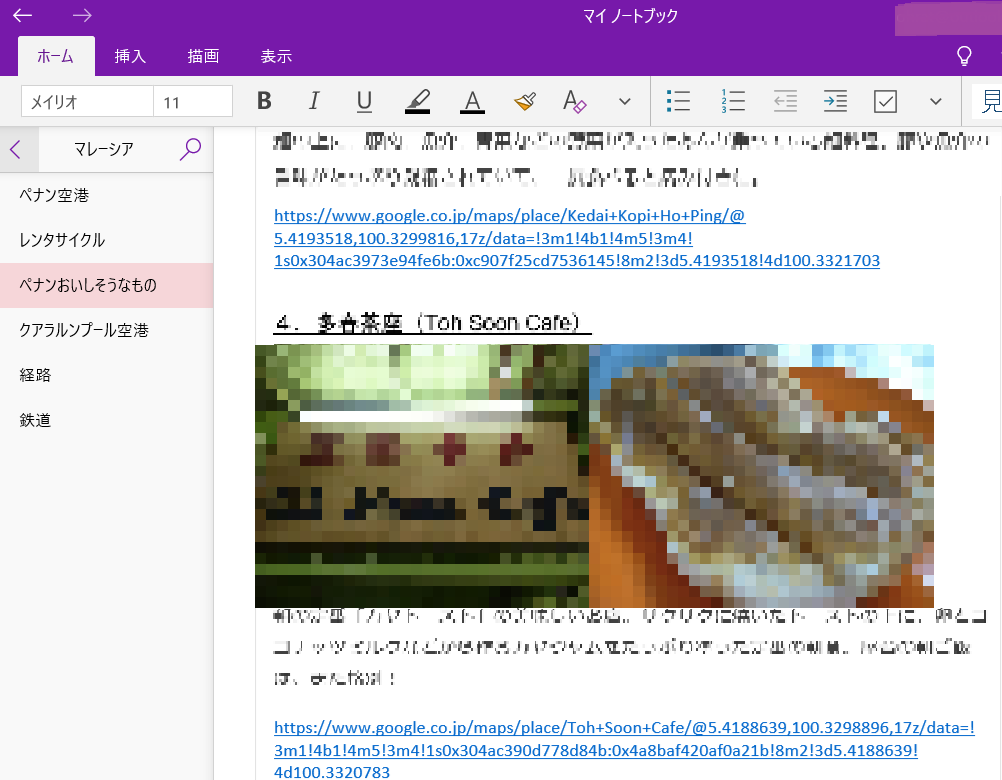
Task: Switch to the 挿入 tab
Action: pos(130,56)
